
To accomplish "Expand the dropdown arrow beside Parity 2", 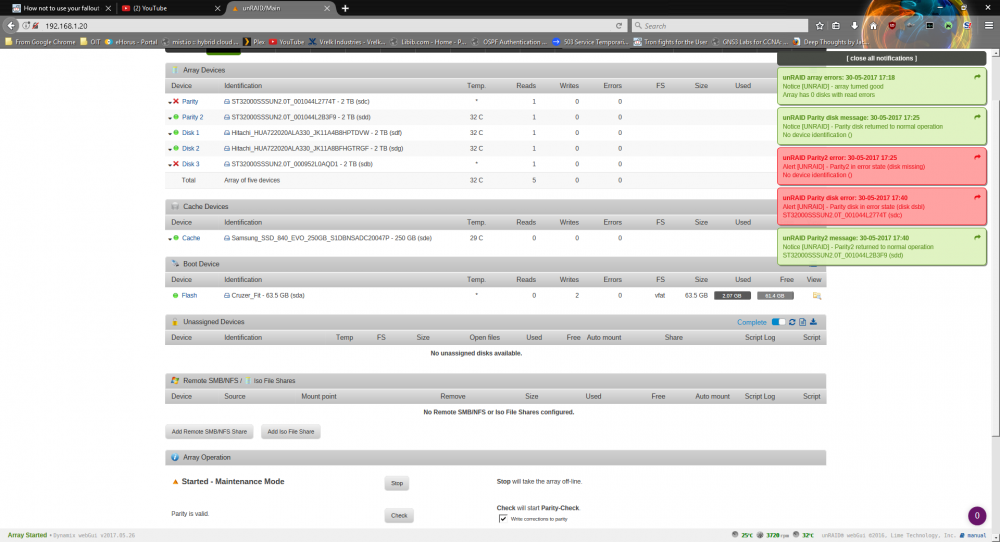I will (x=170, y=118).
